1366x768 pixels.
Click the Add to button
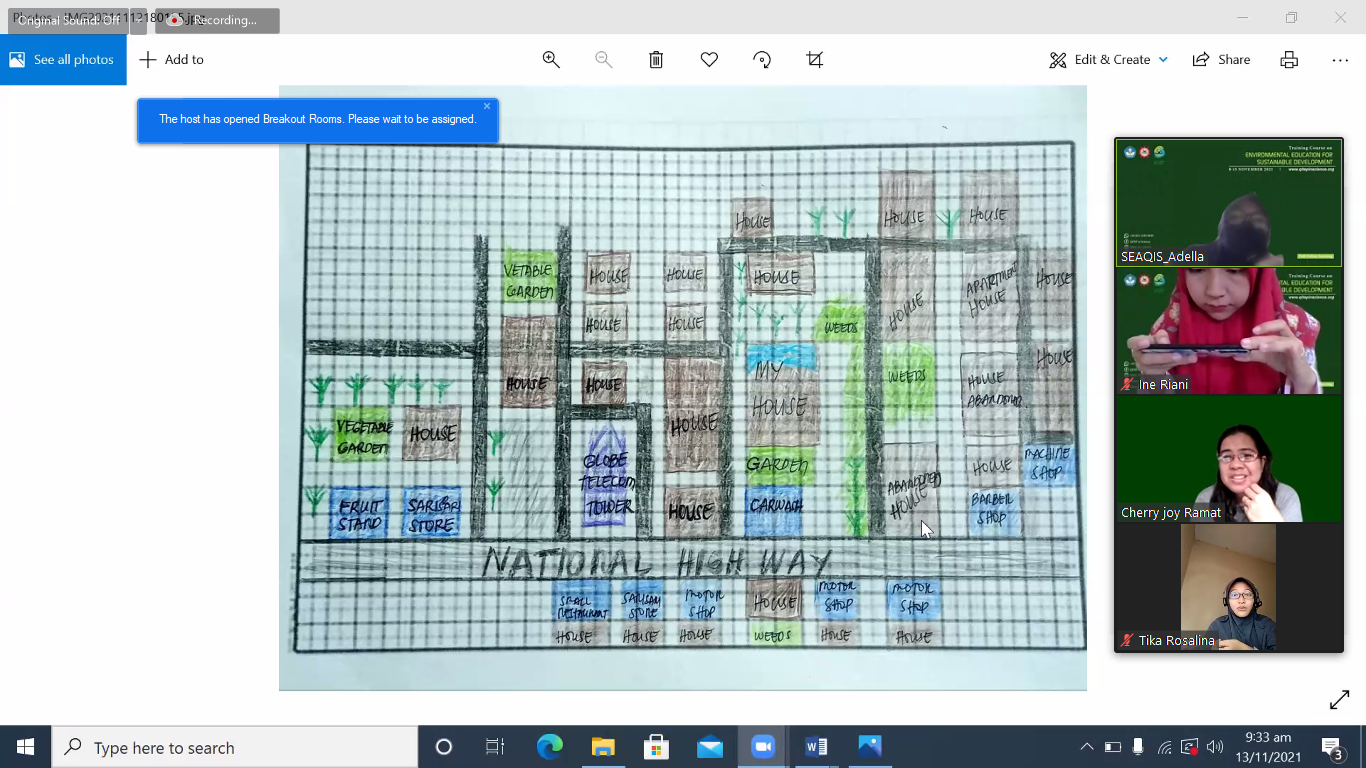[172, 60]
